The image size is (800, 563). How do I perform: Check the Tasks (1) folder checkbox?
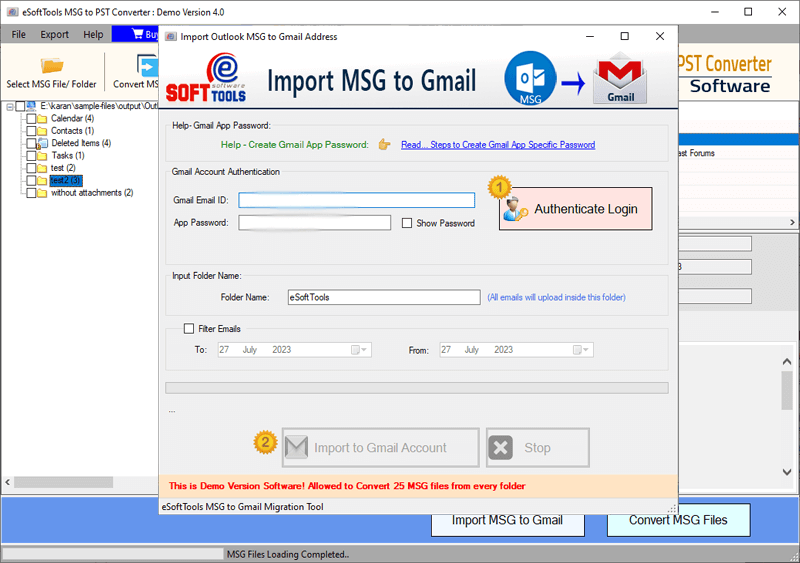tap(31, 156)
